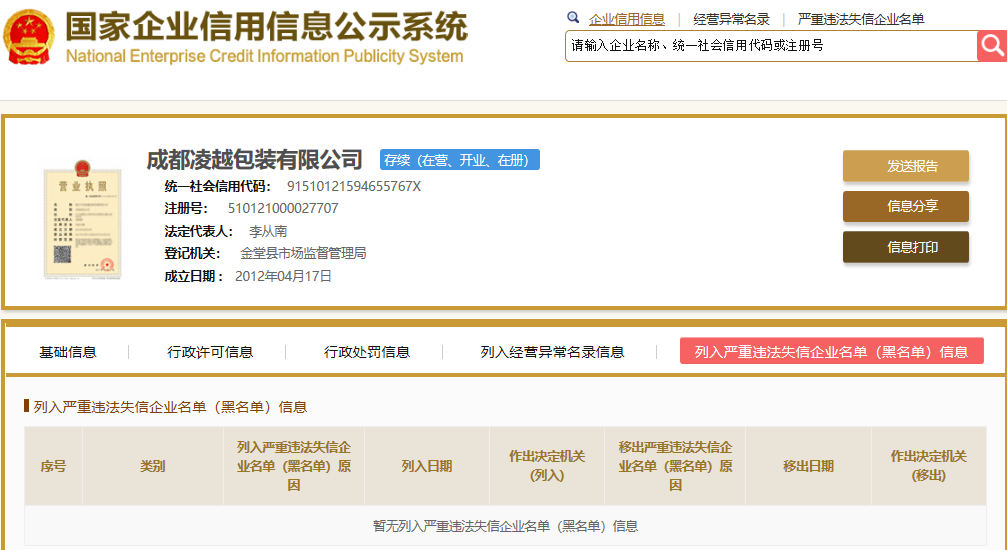Click the 类别 column header
Screen dimensions: 1007x550
click(x=153, y=466)
